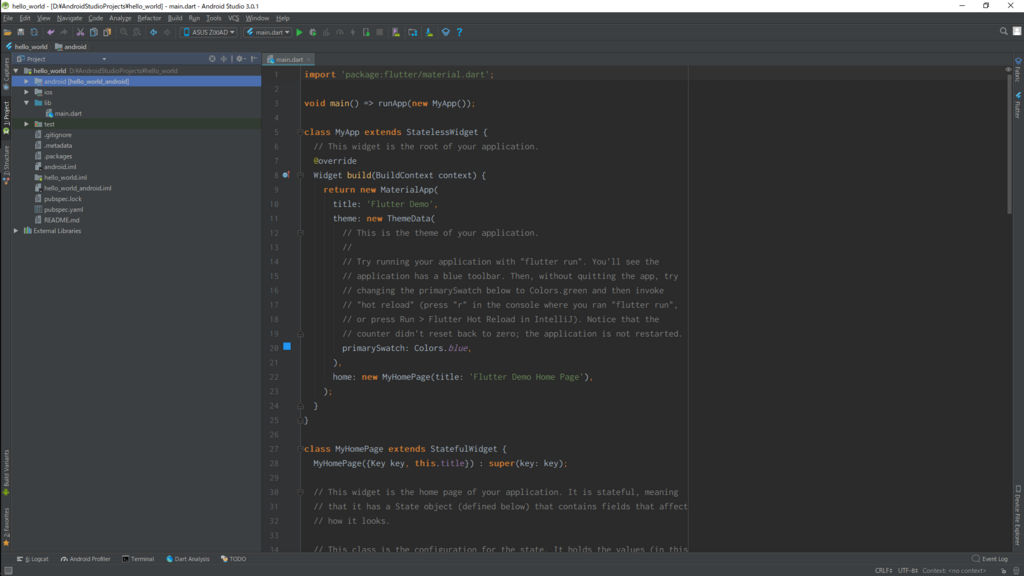Expand the android folder node
The height and width of the screenshot is (576, 1024).
coord(27,82)
